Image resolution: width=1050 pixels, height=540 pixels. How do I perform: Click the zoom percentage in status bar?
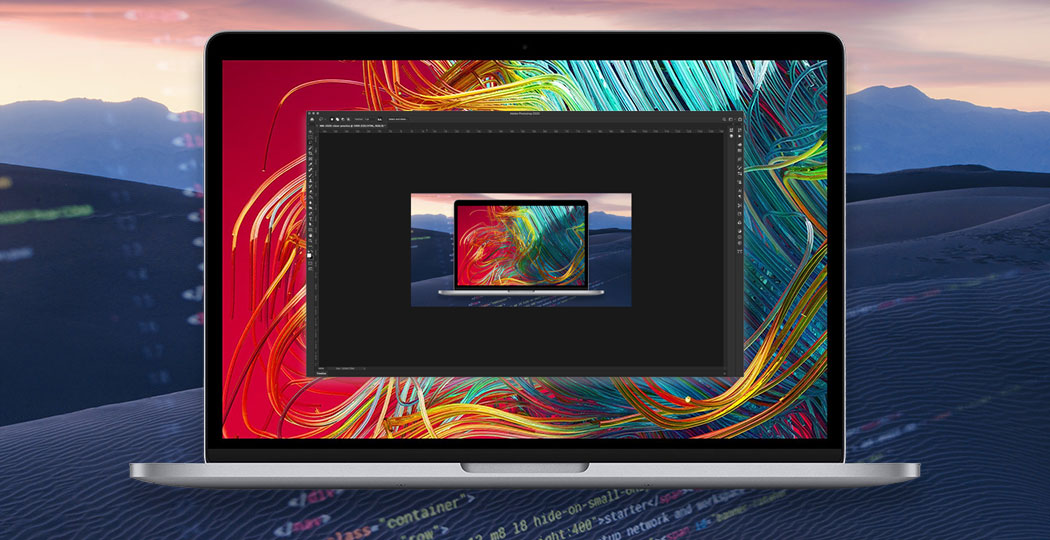coord(321,368)
